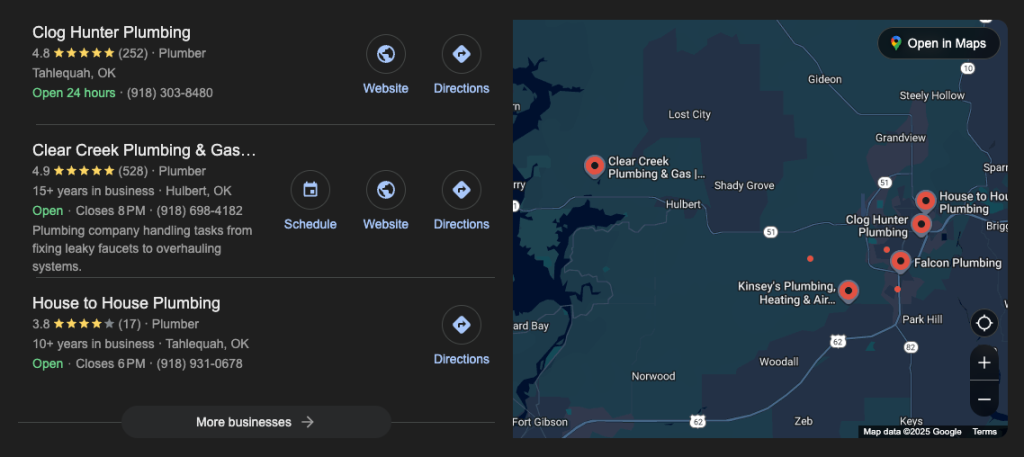Zoom out on the map
1024x457 pixels.
pos(984,399)
